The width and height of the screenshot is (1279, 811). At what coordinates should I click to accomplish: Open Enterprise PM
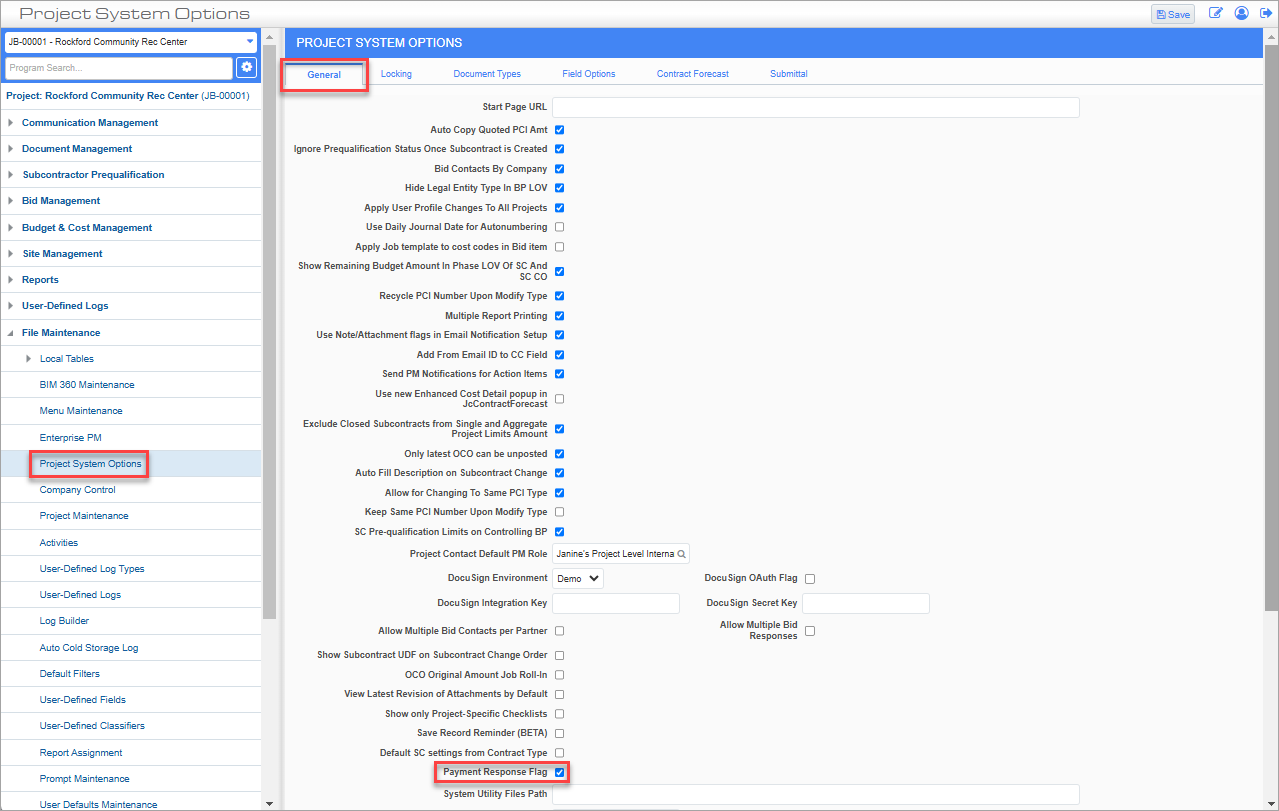click(70, 438)
